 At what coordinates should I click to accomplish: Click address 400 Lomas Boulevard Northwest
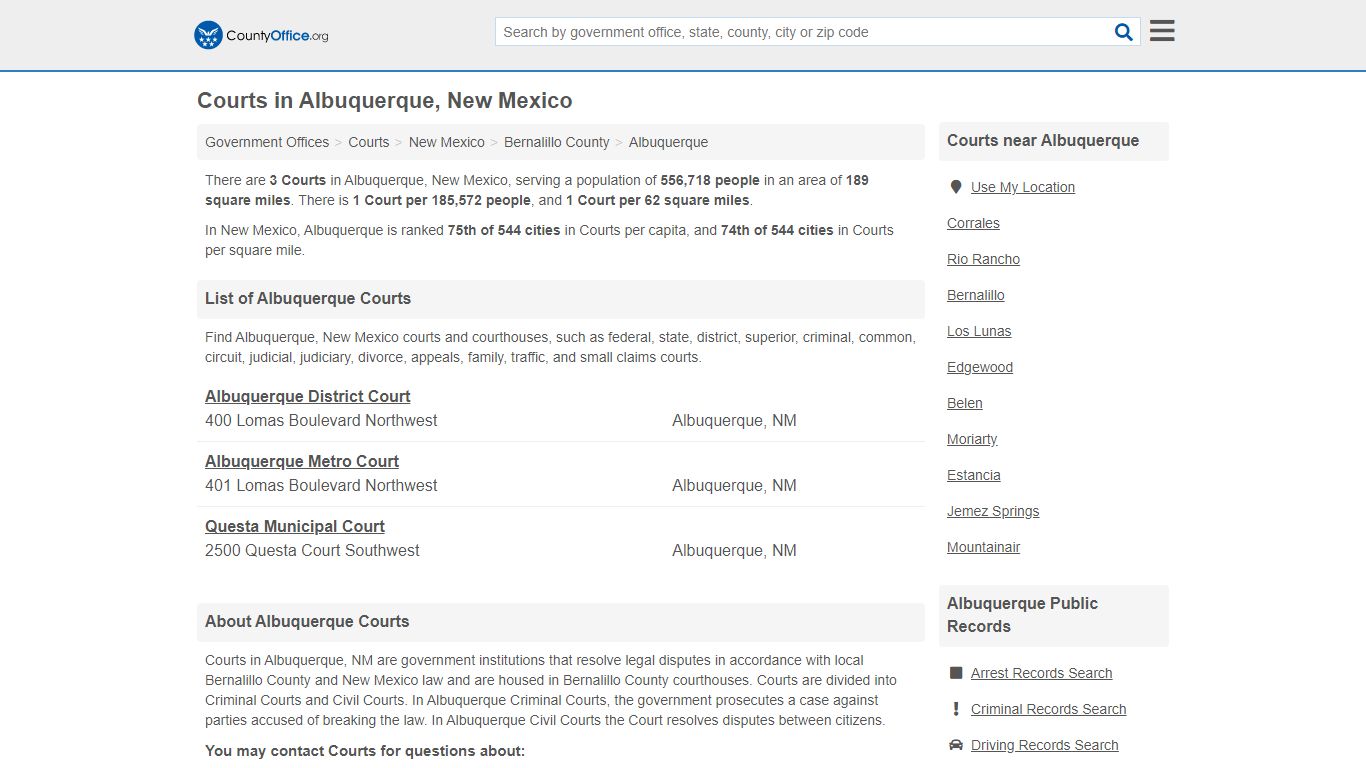point(321,421)
